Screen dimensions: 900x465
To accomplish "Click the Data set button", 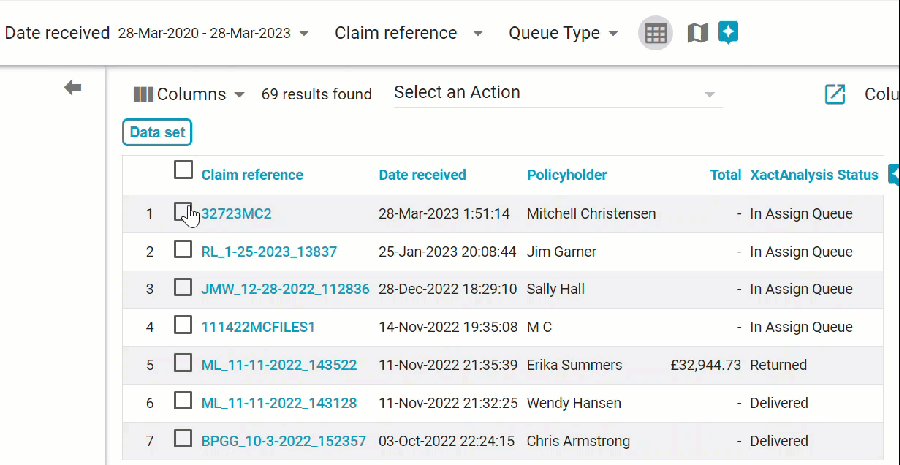I will [x=157, y=132].
